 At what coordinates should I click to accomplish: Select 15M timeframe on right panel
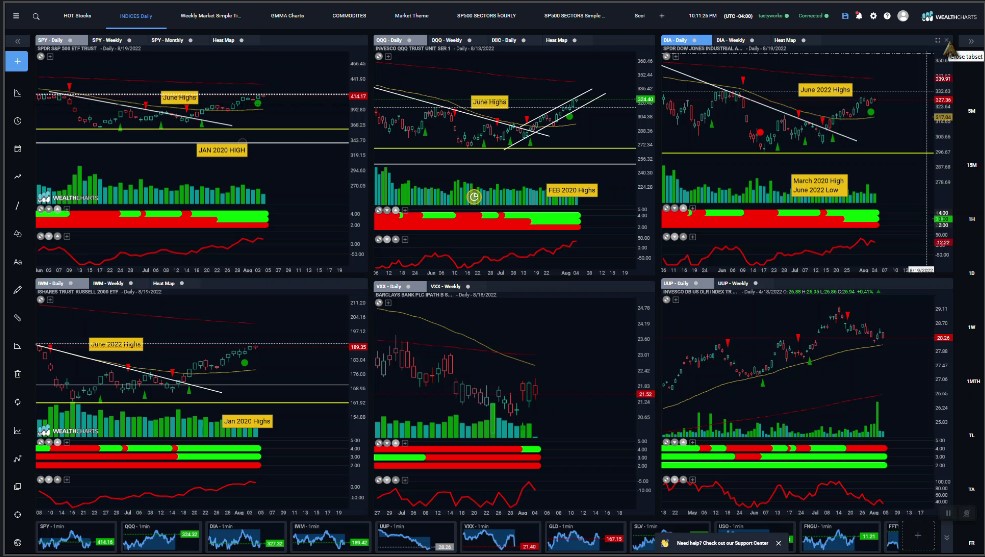(x=972, y=165)
